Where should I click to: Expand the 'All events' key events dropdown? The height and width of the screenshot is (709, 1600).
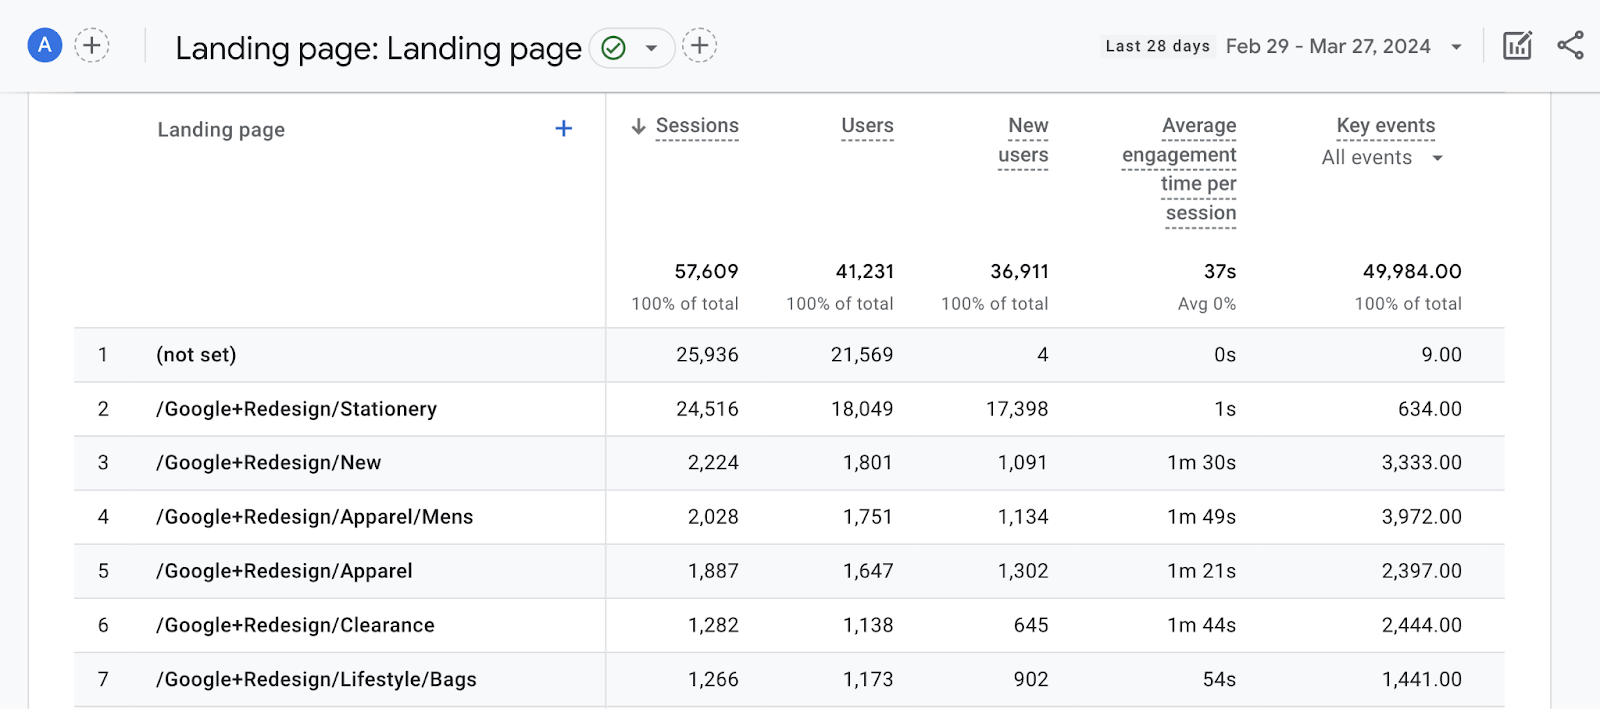[x=1437, y=158]
